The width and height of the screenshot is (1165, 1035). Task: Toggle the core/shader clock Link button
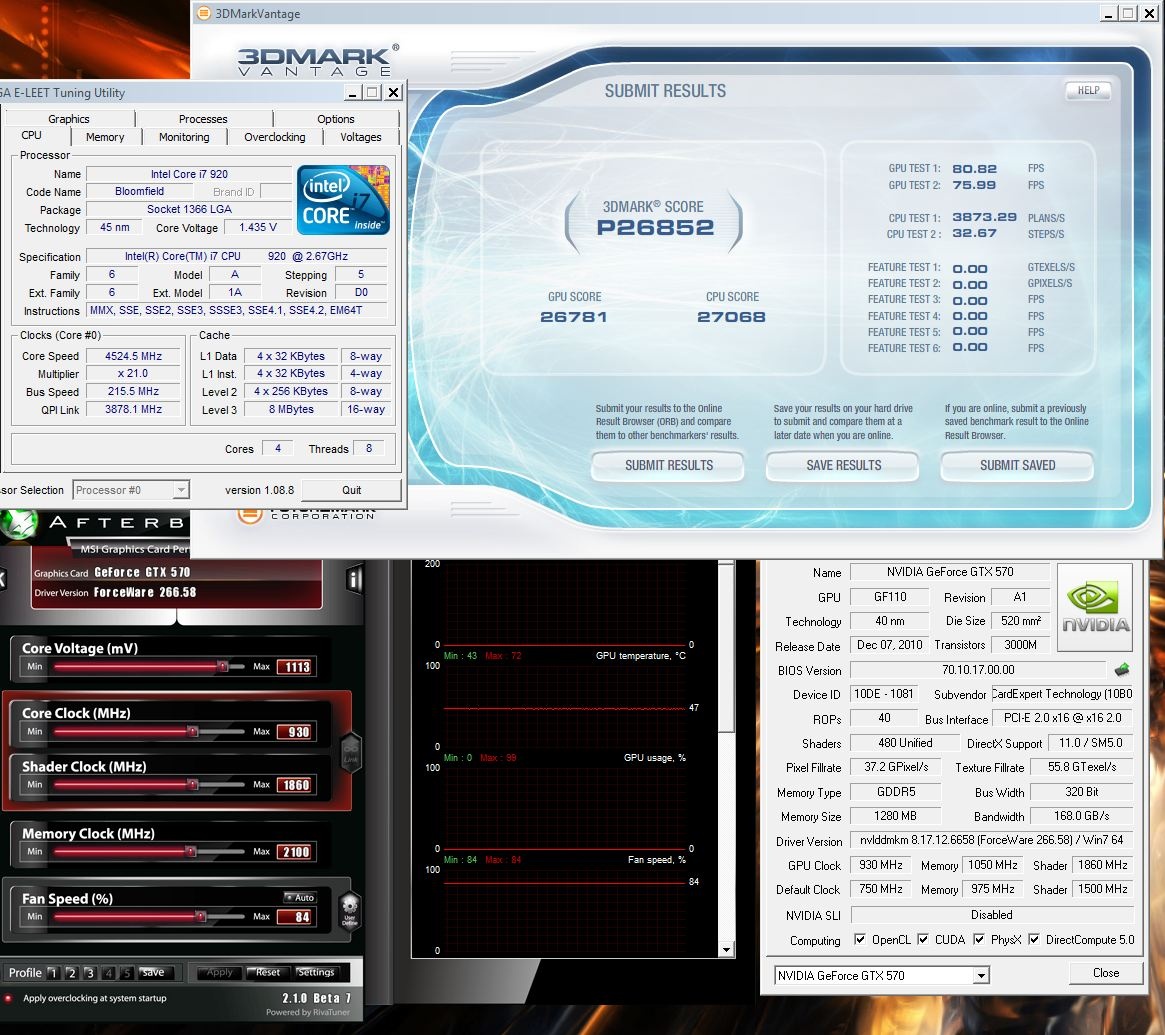351,753
